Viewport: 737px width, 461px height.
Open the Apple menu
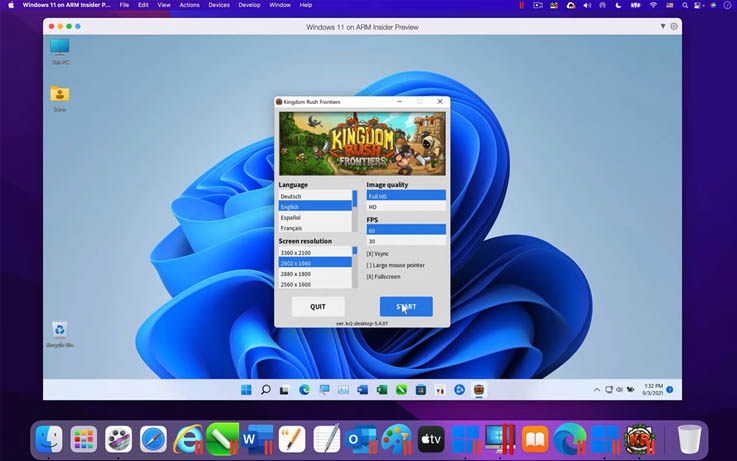11,5
